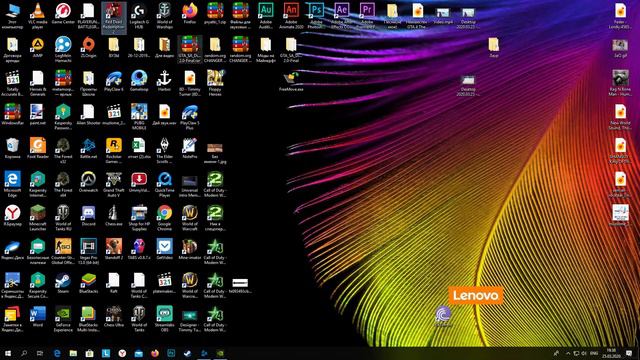Open Windows Start menu
Viewport: 640px width, 360px height.
click(x=8, y=353)
